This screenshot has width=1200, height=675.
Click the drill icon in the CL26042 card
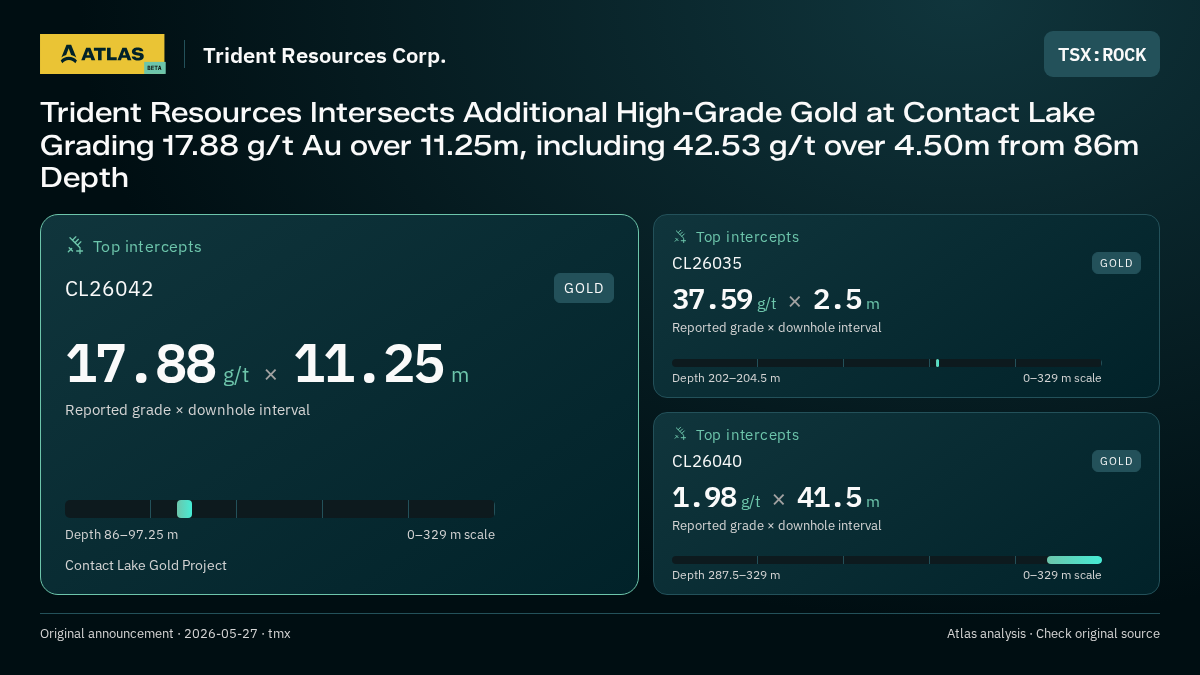(x=75, y=246)
